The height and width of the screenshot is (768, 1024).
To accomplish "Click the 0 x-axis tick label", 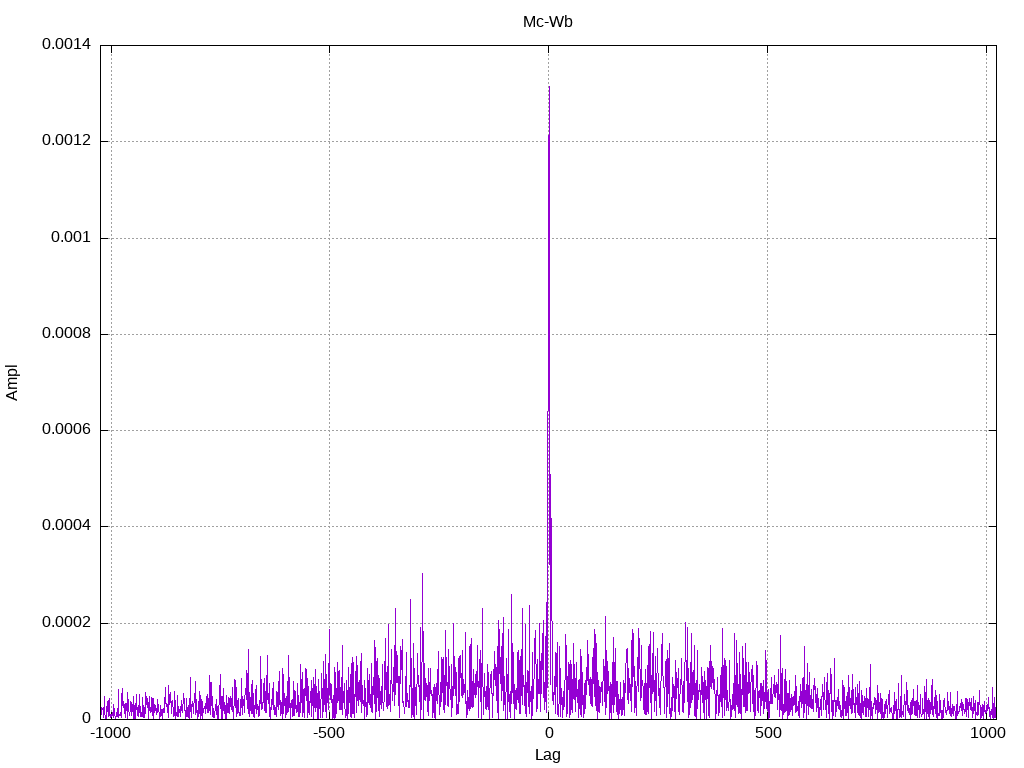I will [x=549, y=733].
